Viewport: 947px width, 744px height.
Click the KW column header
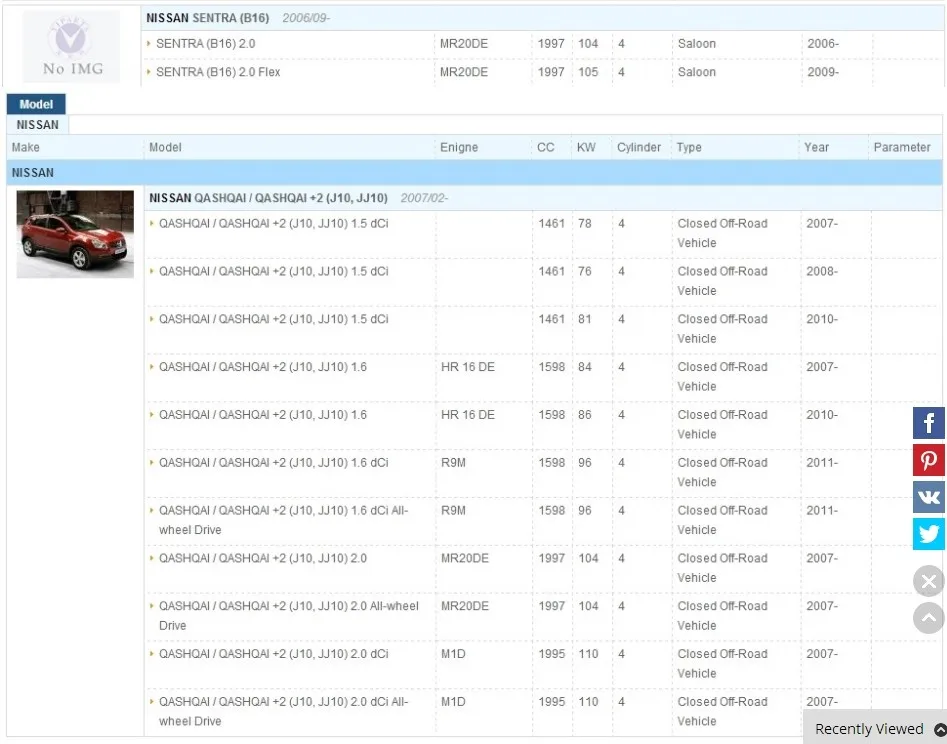click(x=586, y=147)
